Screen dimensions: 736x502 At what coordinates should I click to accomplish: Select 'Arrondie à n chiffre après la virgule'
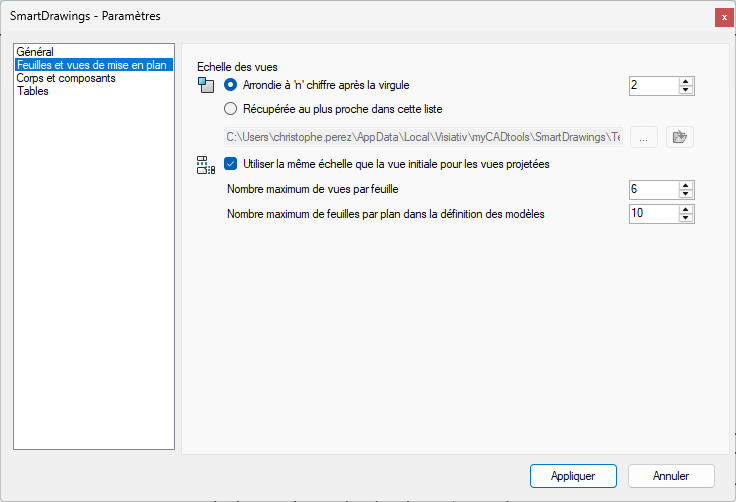231,85
